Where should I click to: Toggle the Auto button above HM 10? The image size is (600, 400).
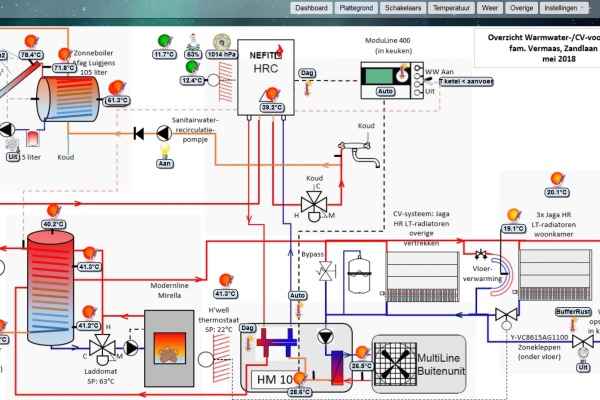[x=297, y=296]
